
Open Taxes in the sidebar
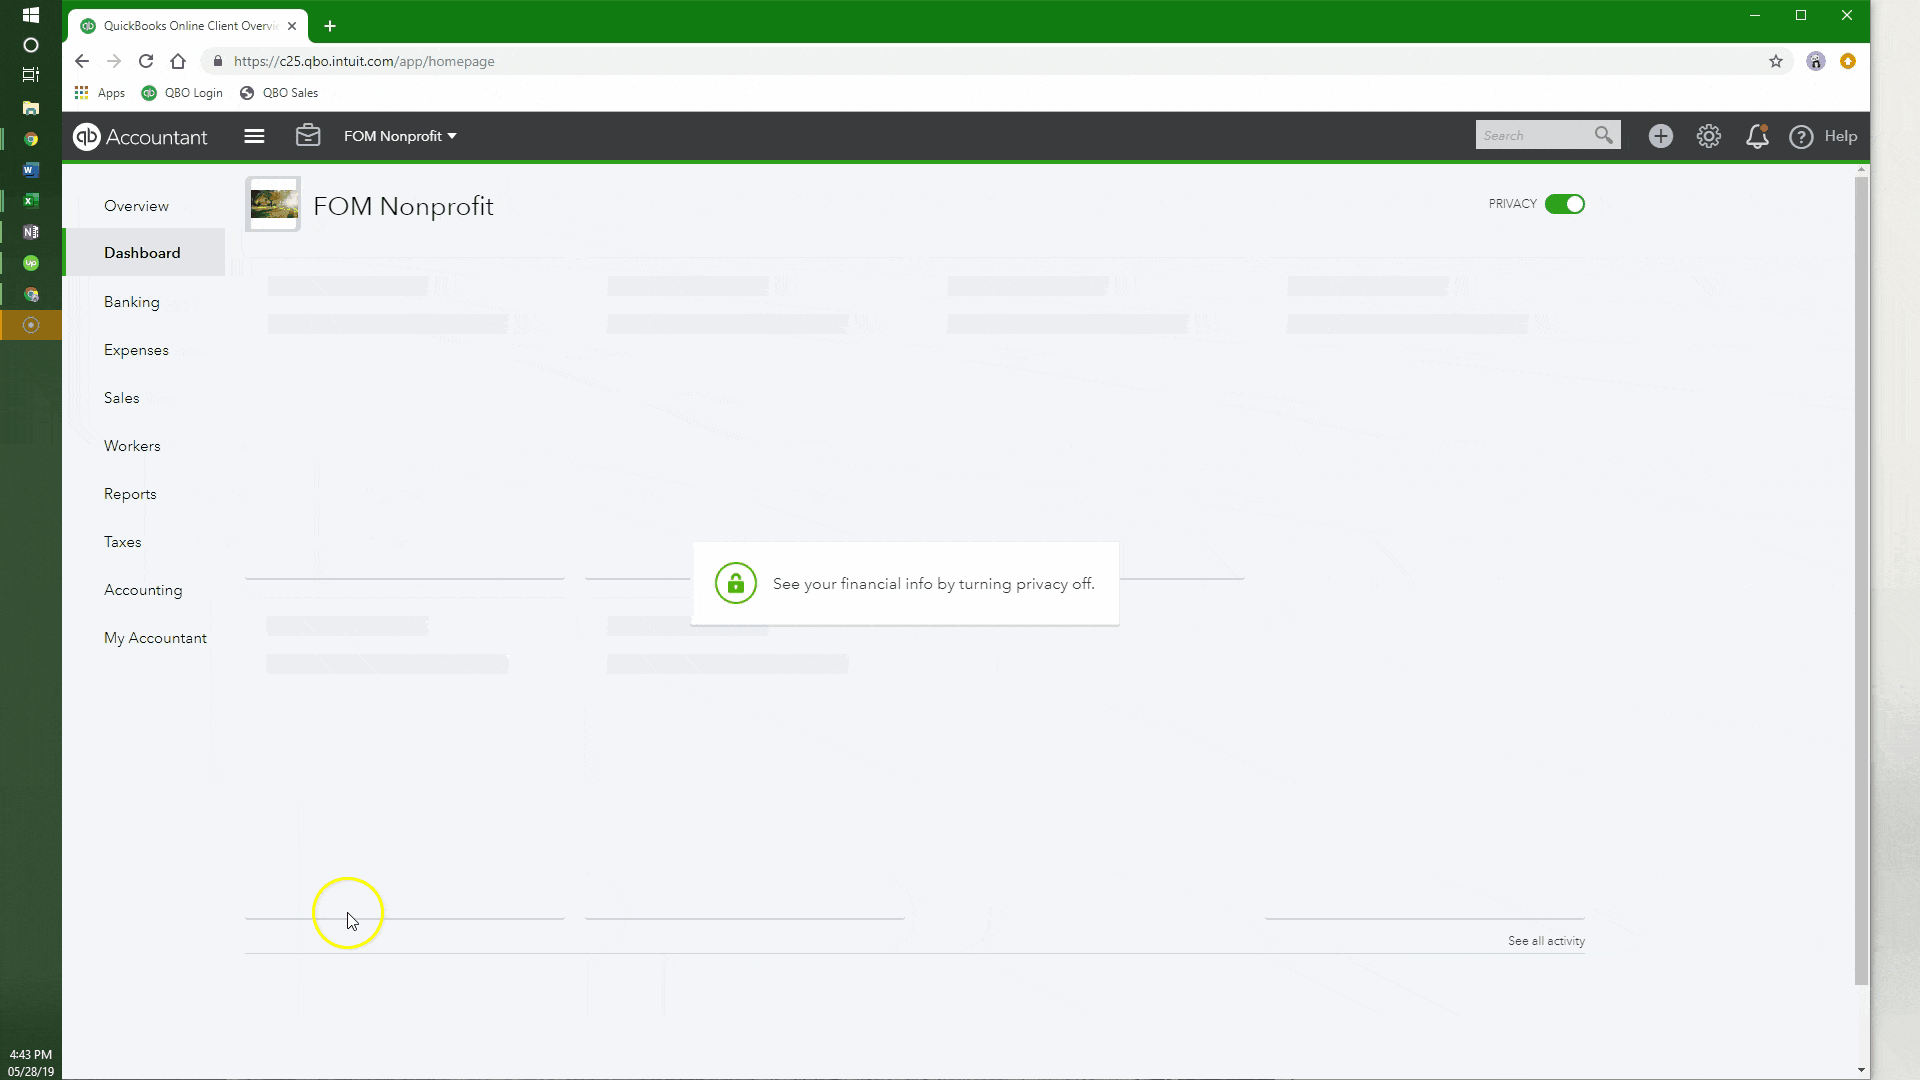point(122,542)
